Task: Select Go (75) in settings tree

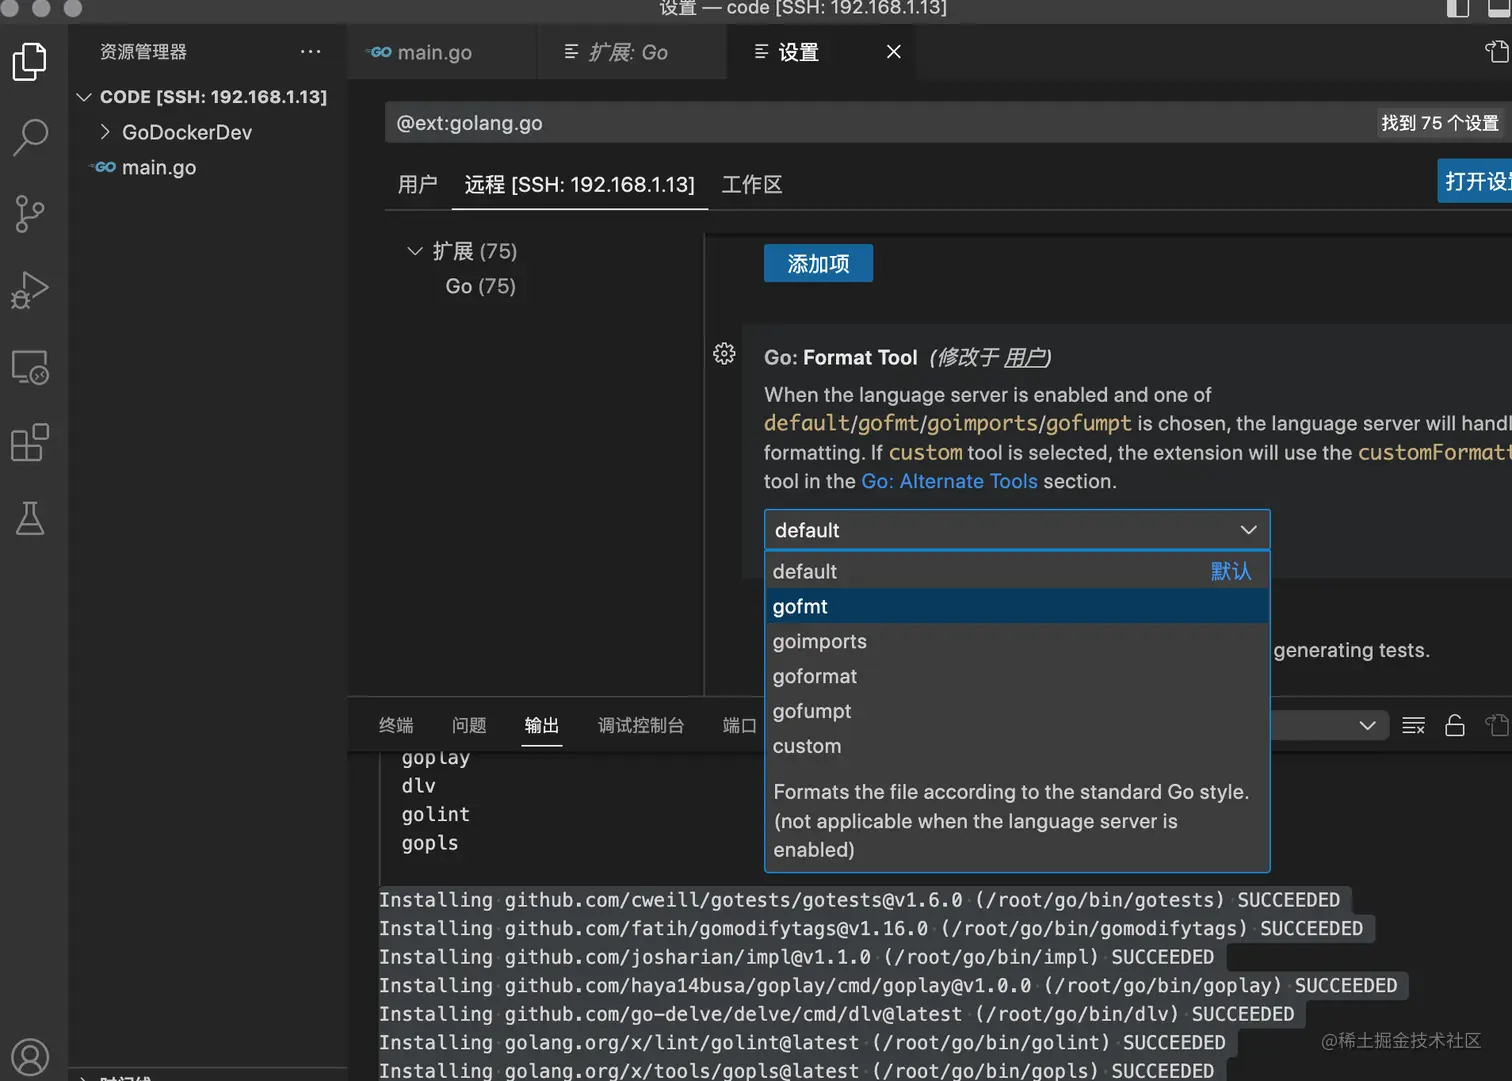Action: [481, 286]
